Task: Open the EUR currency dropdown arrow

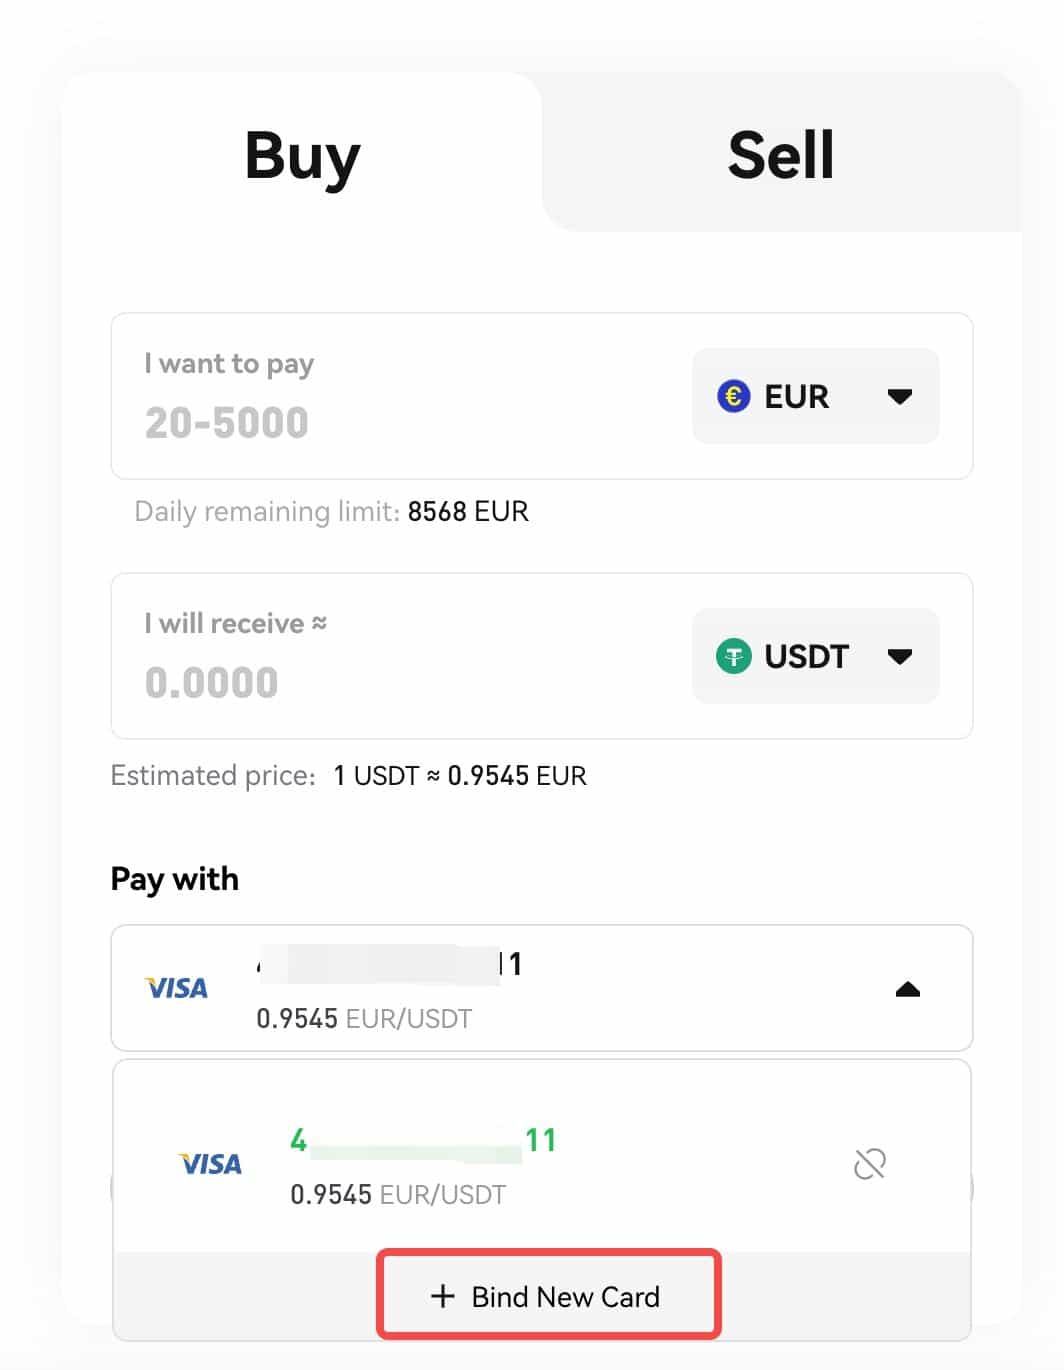Action: pyautogui.click(x=900, y=397)
